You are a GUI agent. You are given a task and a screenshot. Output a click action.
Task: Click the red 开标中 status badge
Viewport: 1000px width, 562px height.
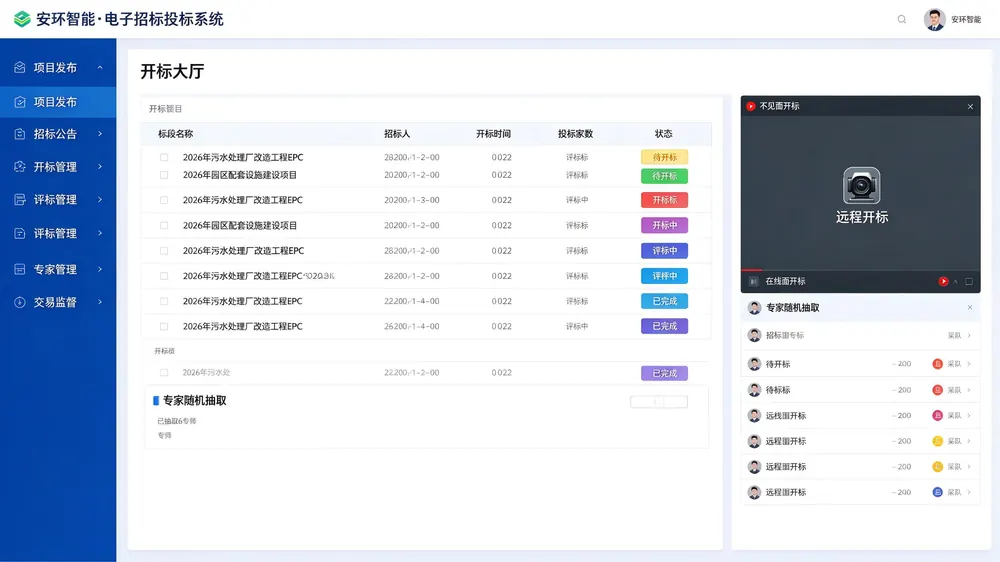[664, 200]
